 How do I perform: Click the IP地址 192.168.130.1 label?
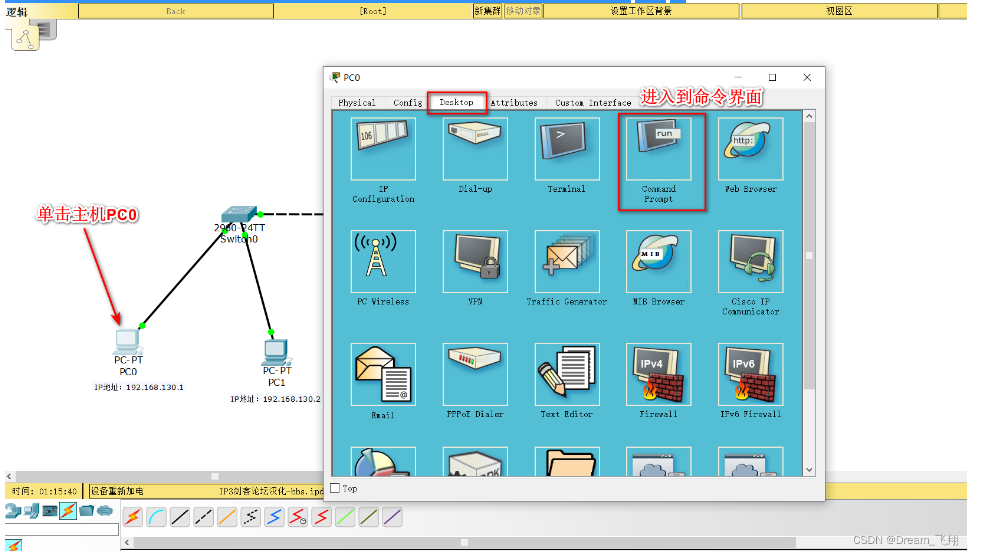139,387
